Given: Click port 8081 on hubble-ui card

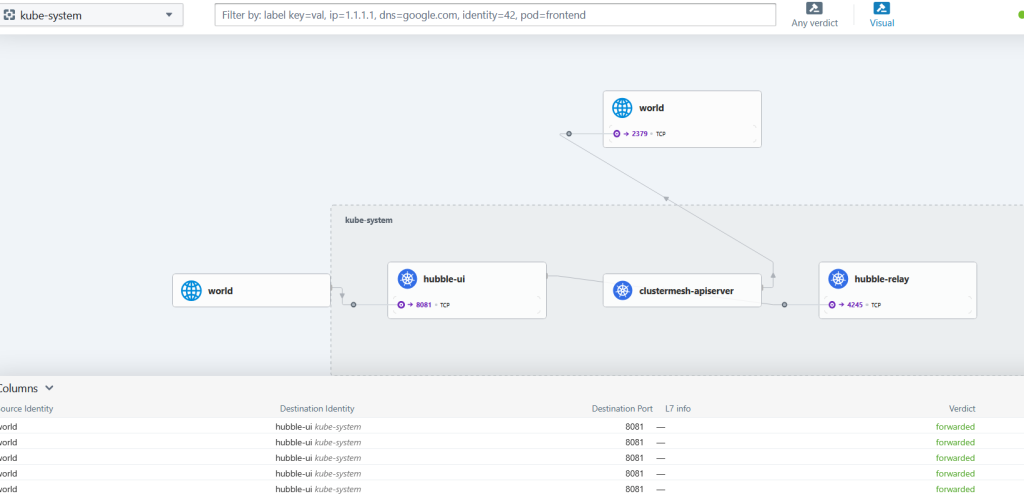Looking at the screenshot, I should coord(424,305).
